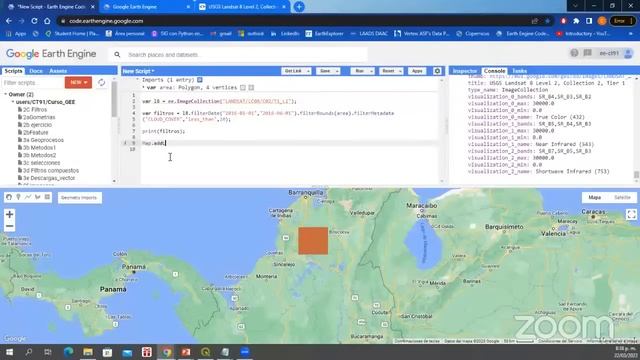Open the help menu icon
Viewport: 640px width, 360px height.
click(574, 53)
